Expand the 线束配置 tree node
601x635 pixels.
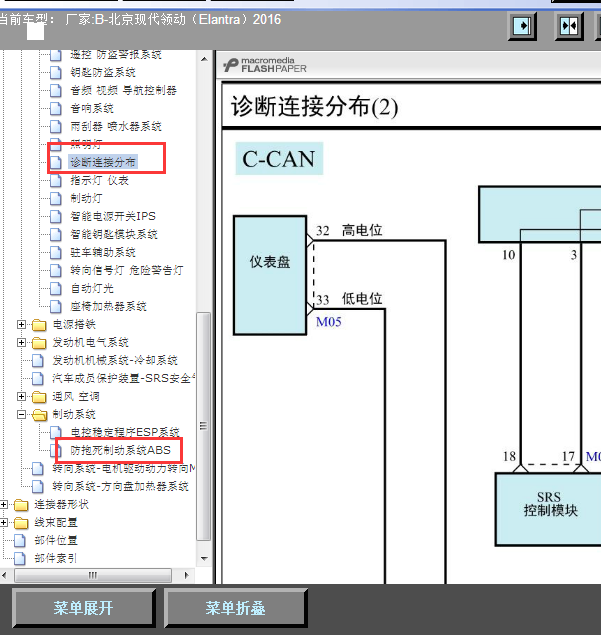[x=4, y=522]
